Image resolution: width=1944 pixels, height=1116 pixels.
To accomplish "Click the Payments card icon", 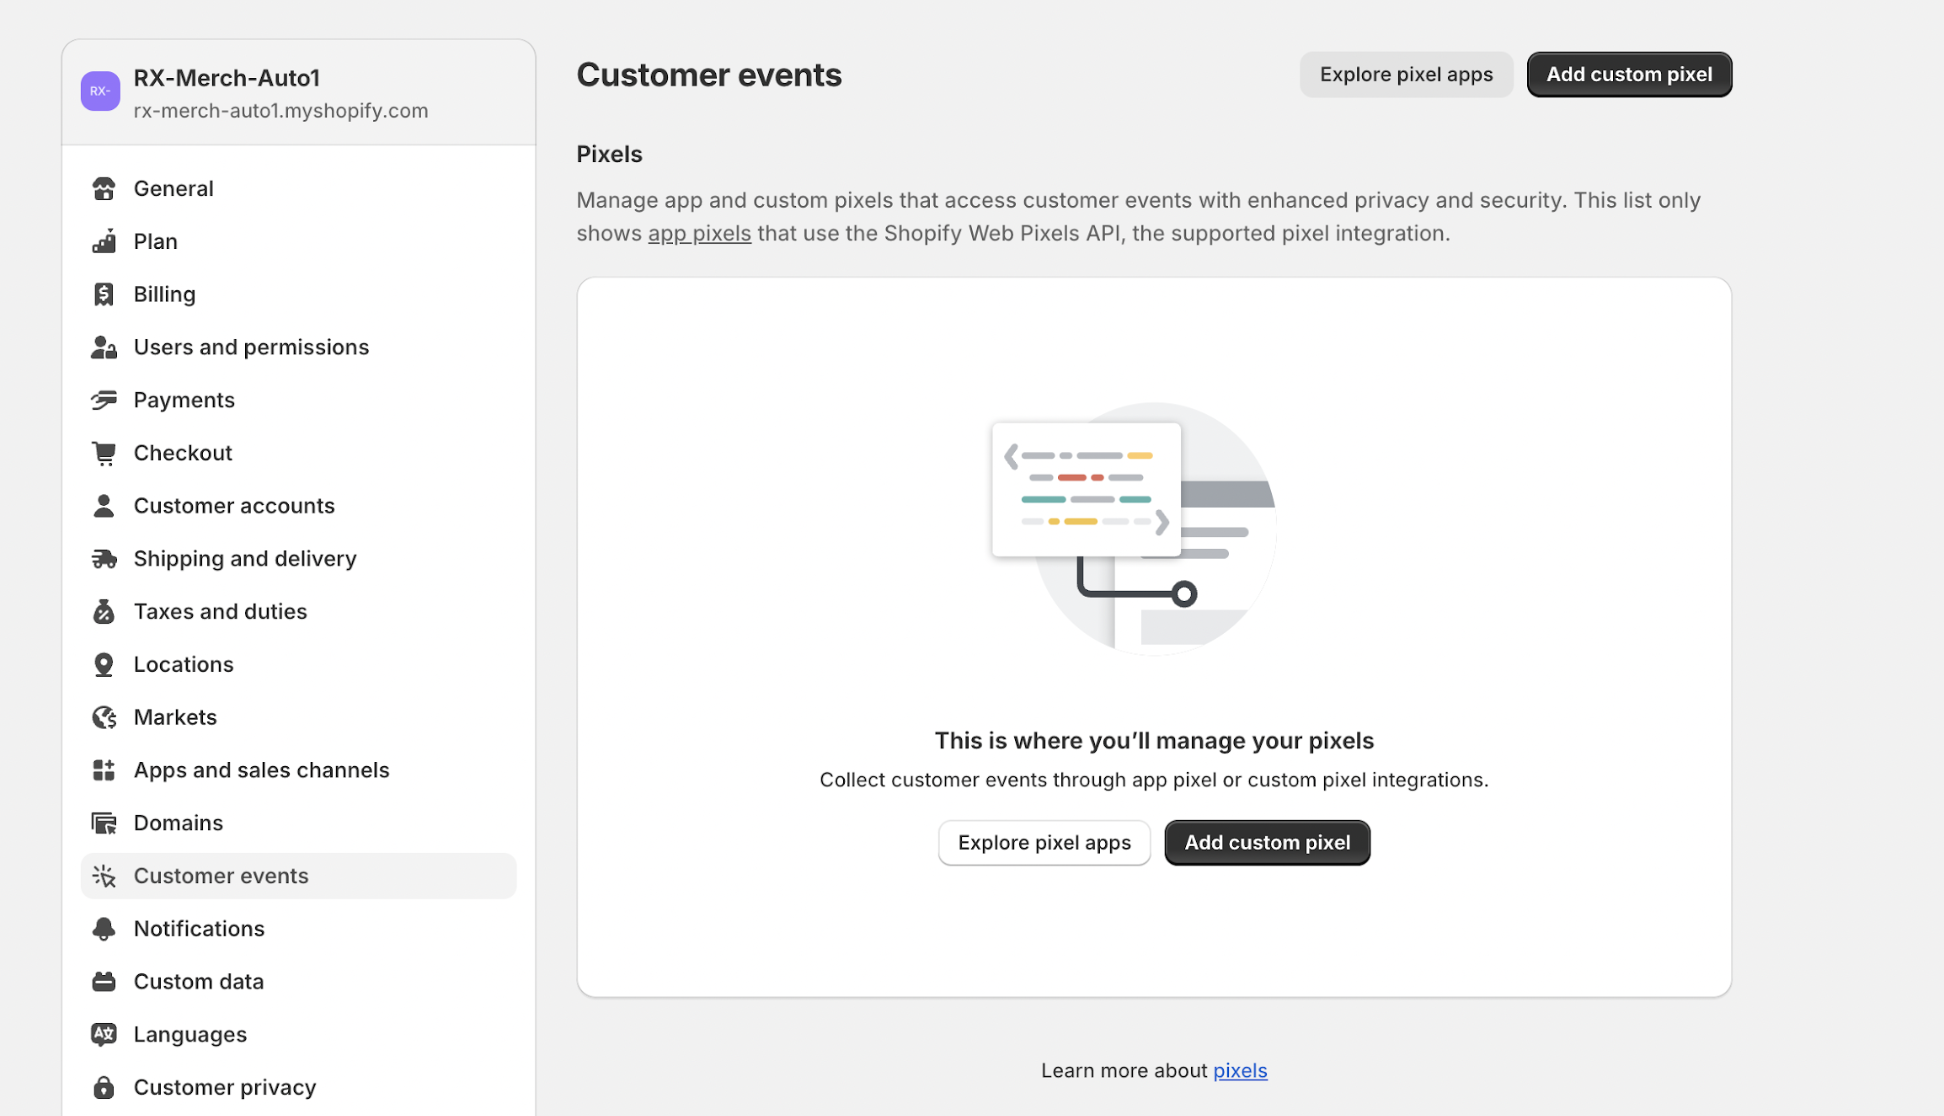I will tap(104, 399).
